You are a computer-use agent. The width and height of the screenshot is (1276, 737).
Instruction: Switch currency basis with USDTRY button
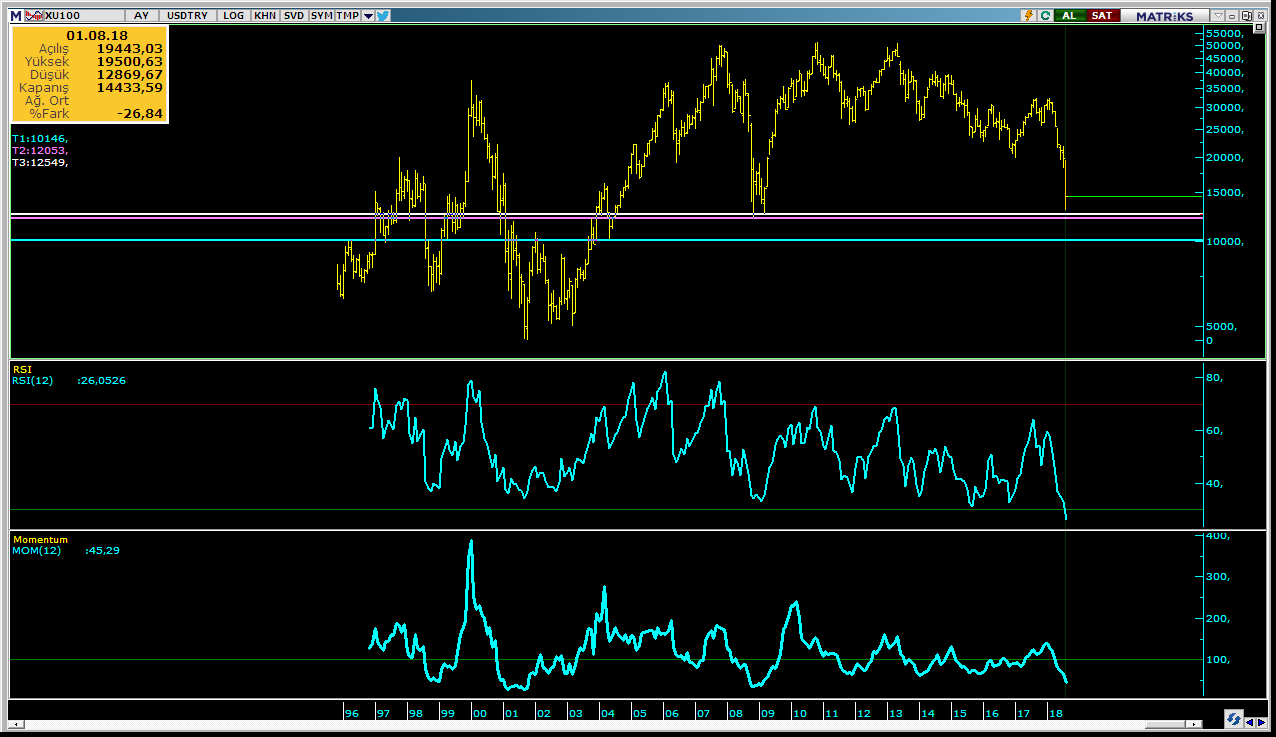(188, 16)
